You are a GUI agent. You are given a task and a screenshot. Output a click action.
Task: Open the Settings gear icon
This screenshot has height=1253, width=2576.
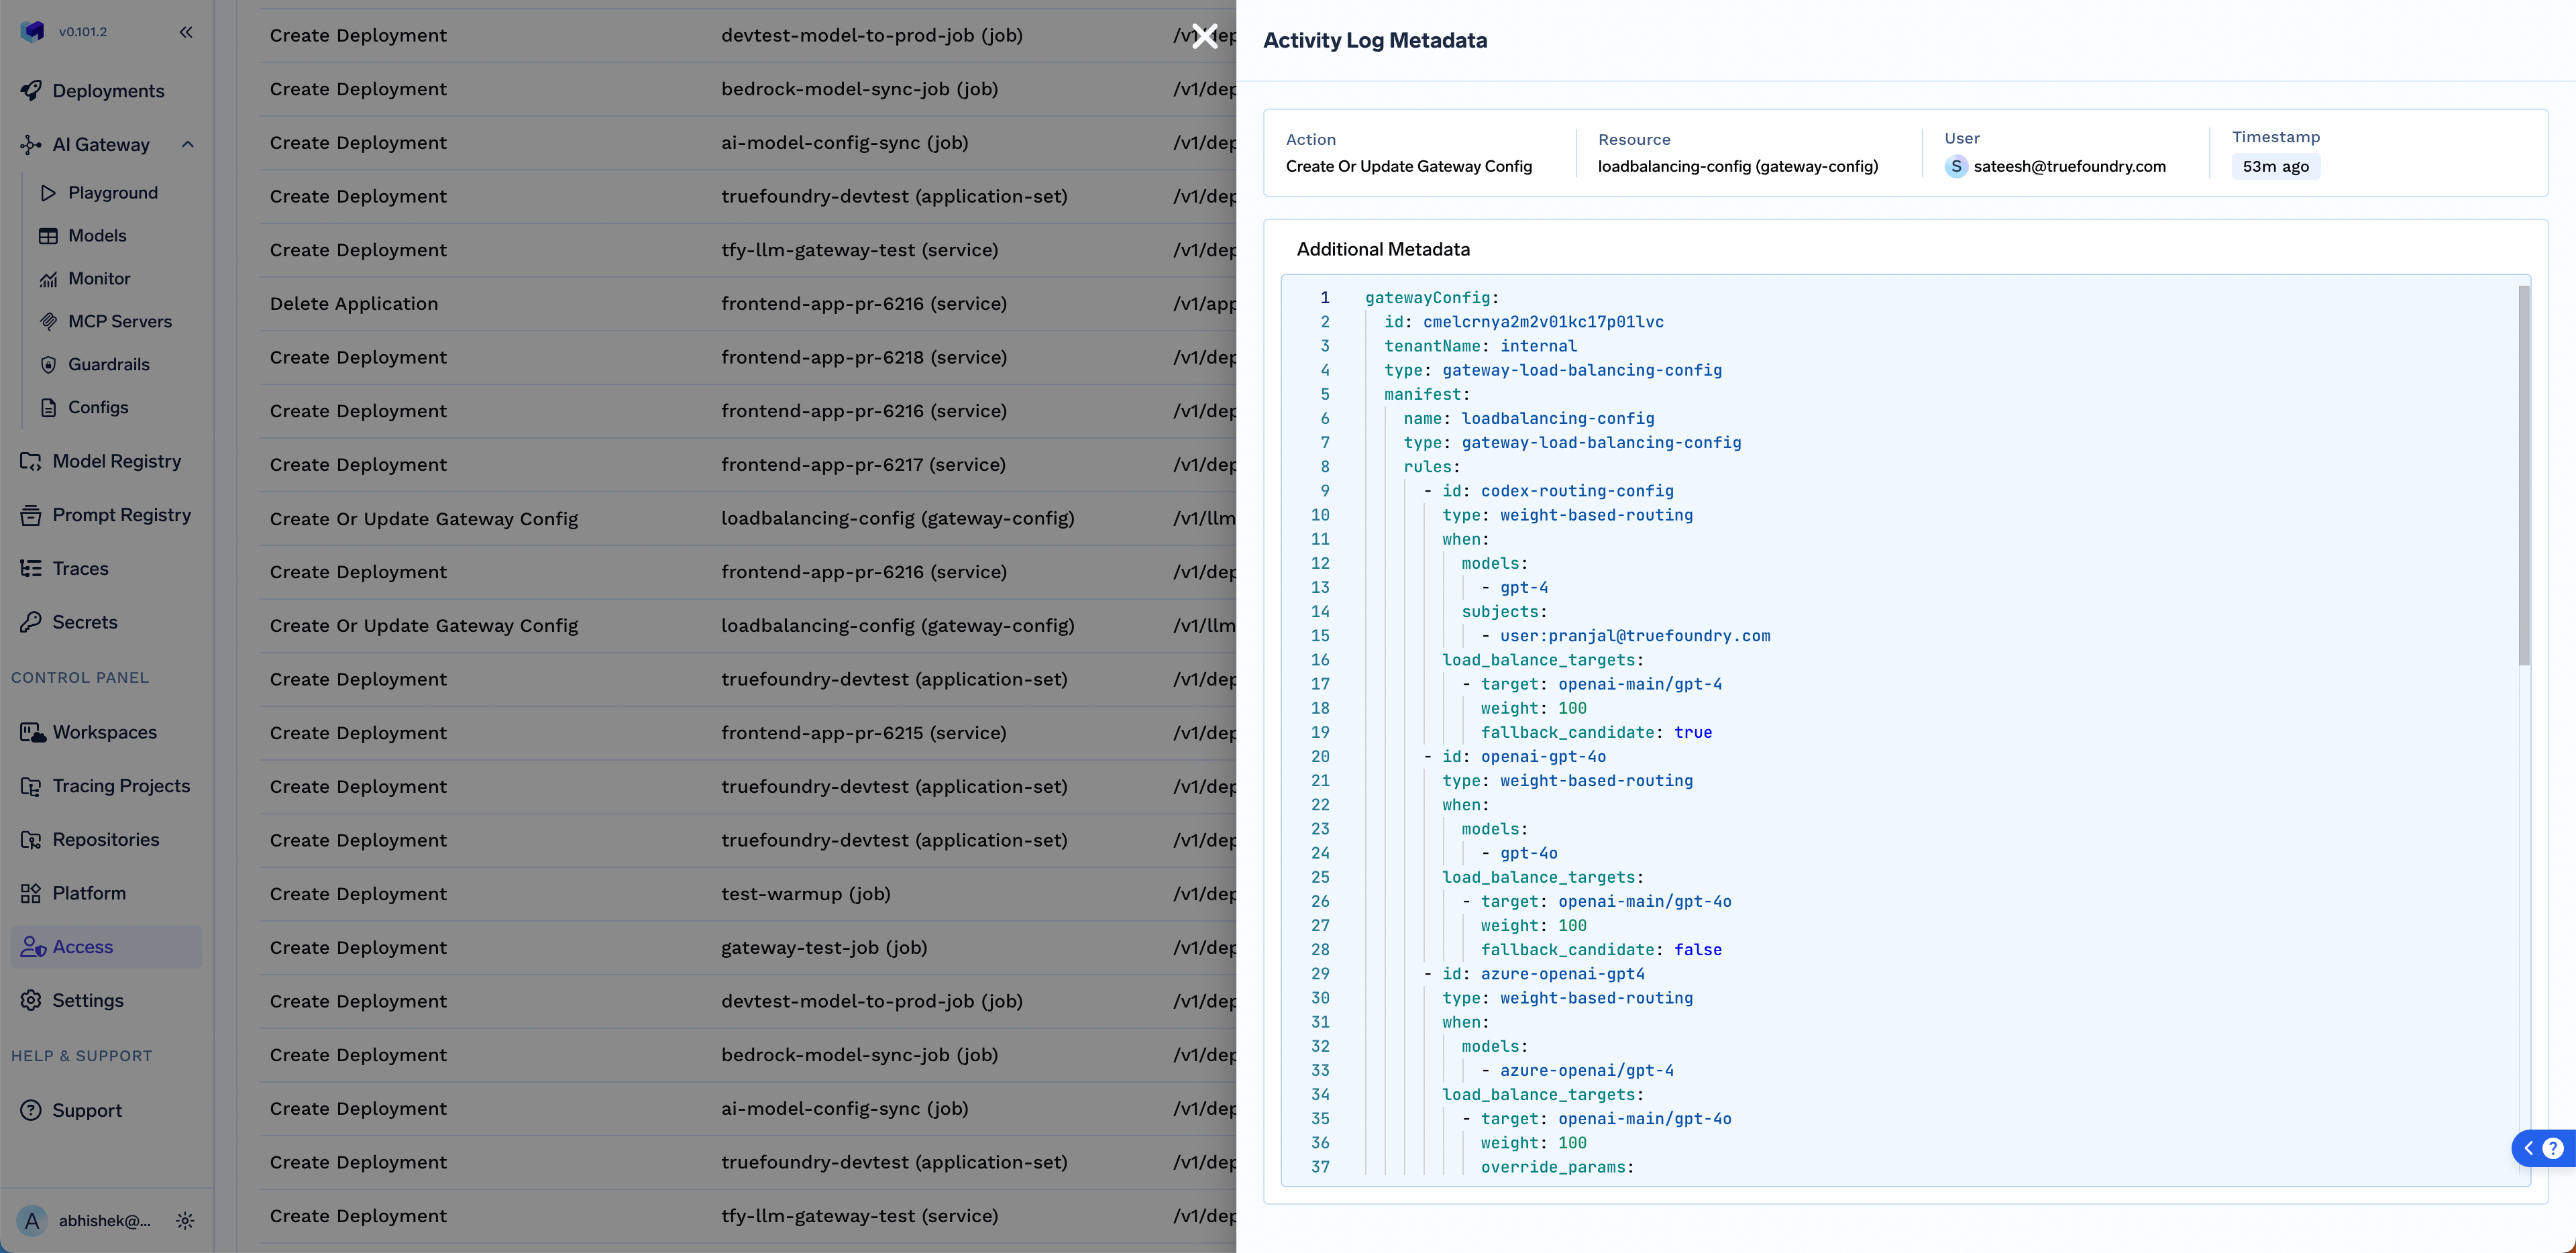31,1000
